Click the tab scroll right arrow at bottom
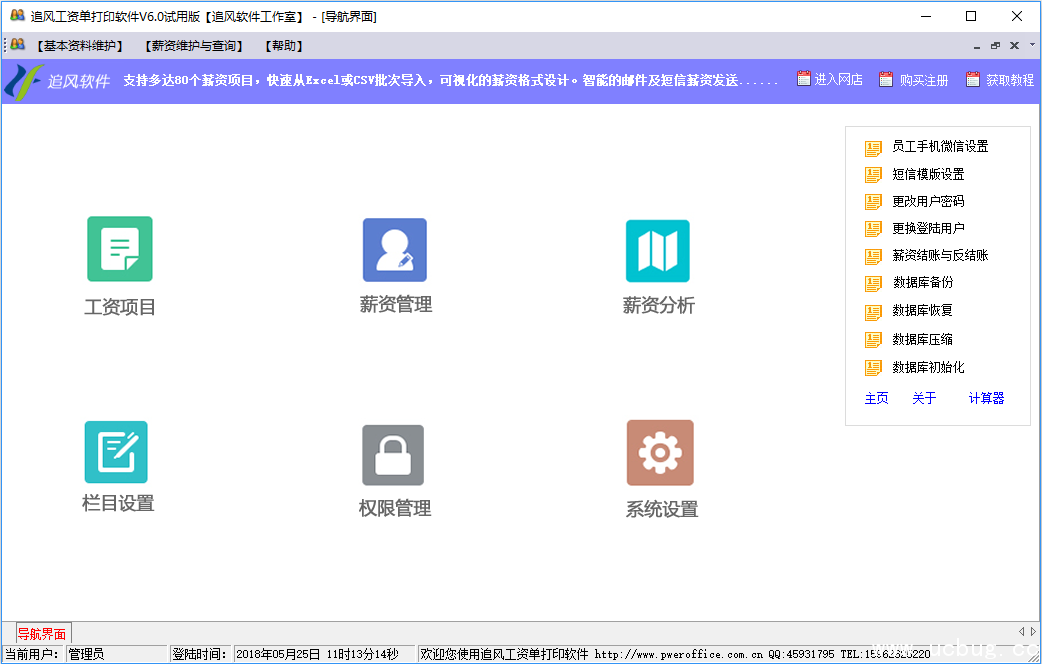 click(1032, 631)
